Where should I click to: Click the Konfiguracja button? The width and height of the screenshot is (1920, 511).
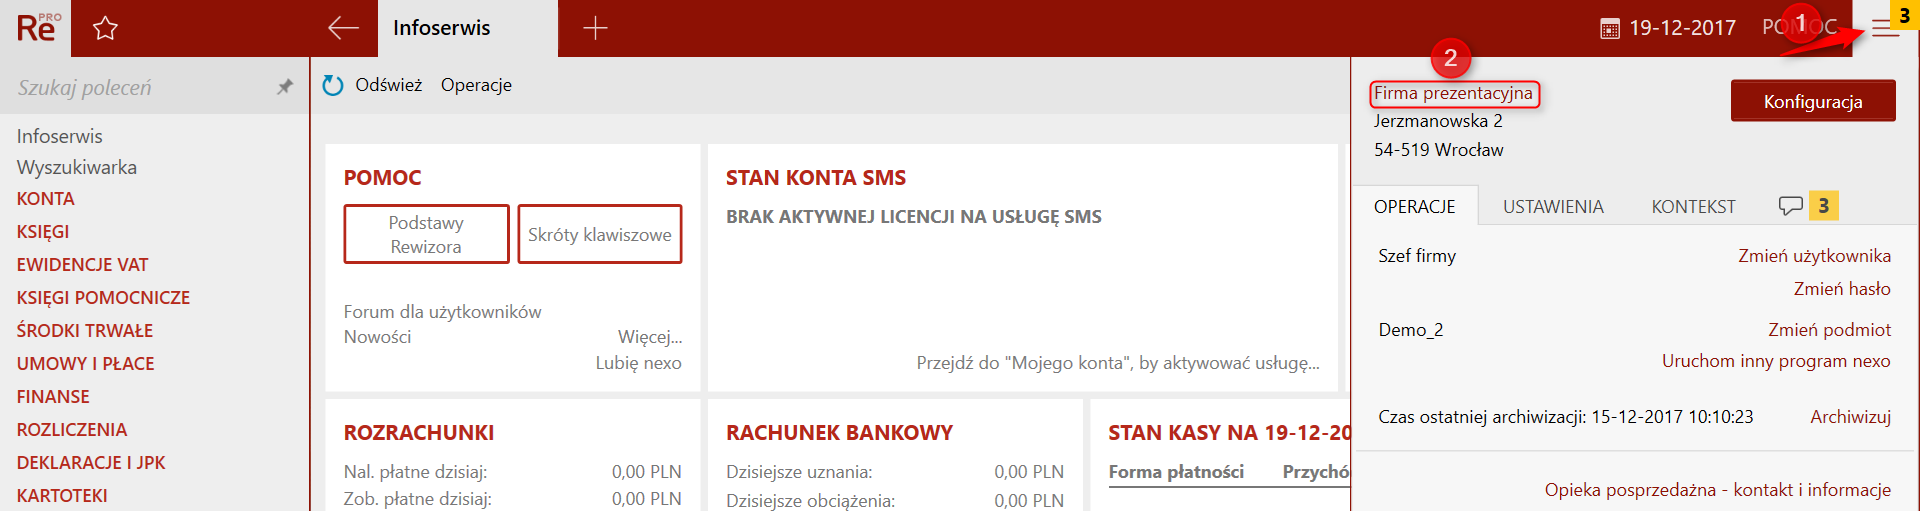pos(1813,101)
